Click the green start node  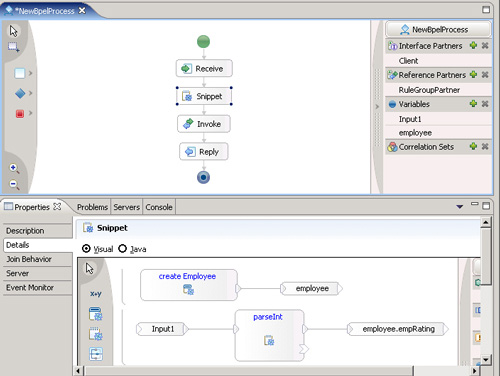(203, 42)
